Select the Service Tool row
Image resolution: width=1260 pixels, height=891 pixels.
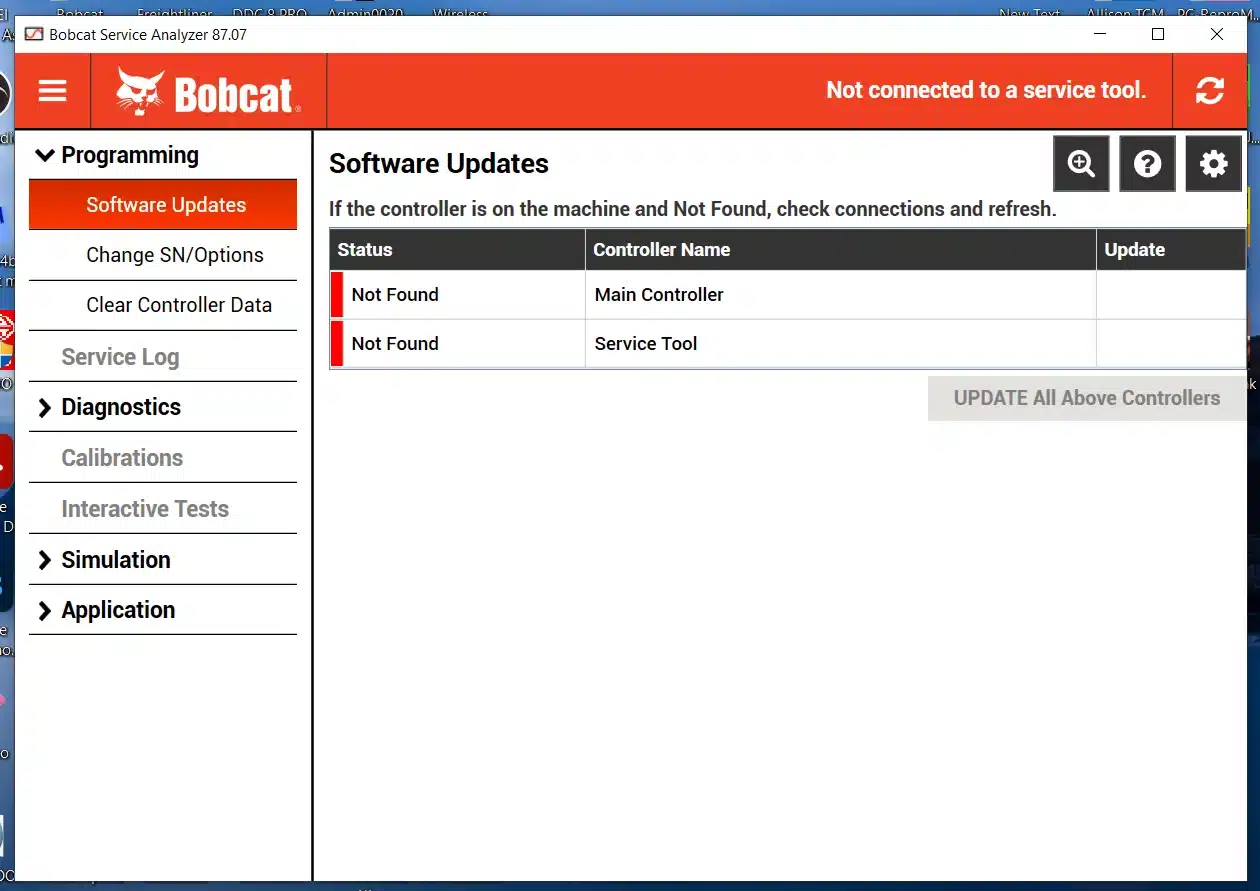pyautogui.click(x=646, y=344)
